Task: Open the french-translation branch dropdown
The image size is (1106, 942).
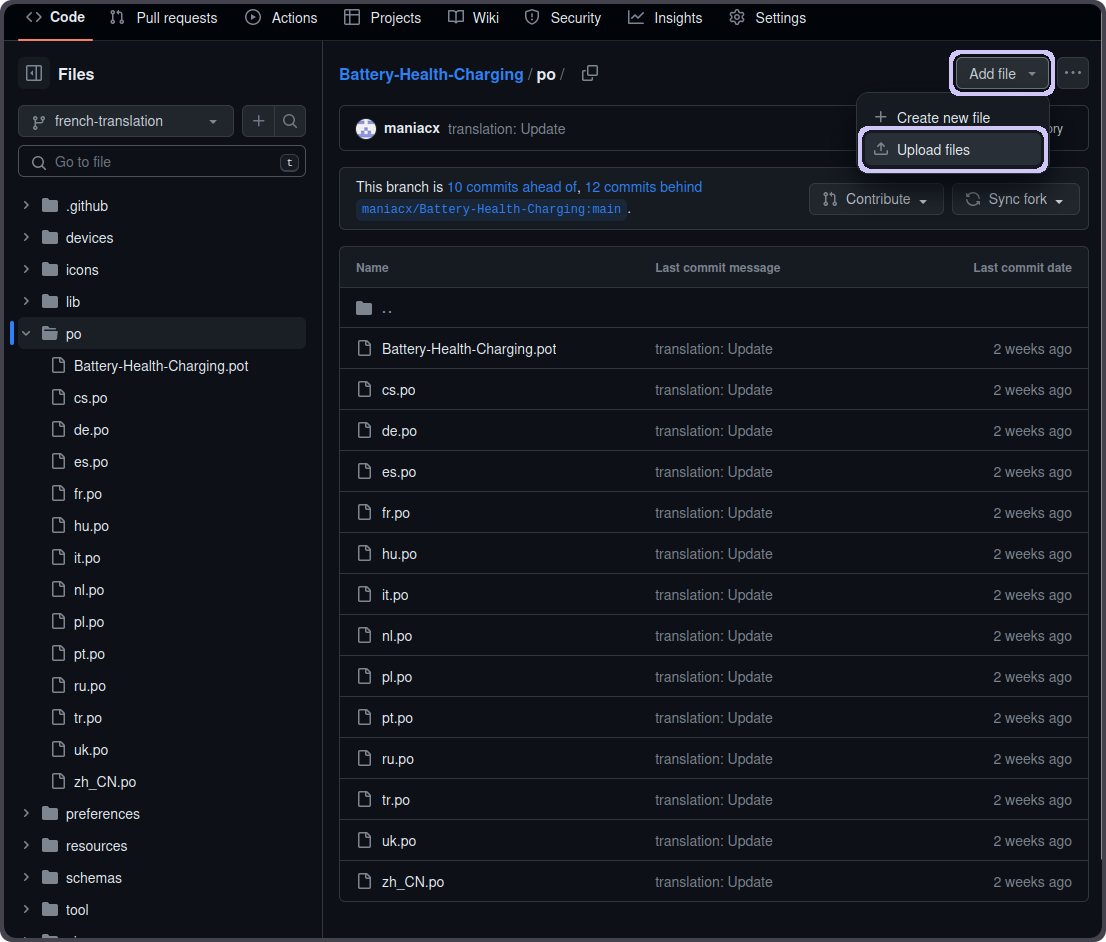Action: coord(126,121)
